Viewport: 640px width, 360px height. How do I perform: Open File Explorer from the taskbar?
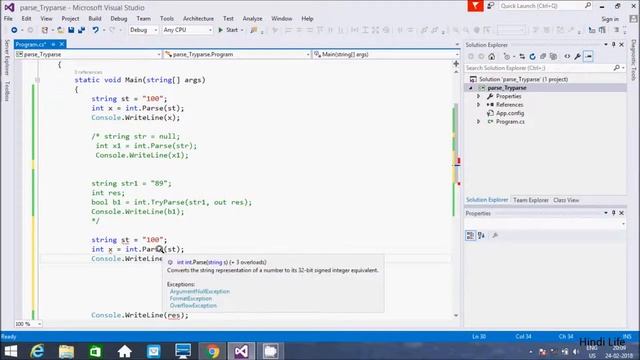[66, 351]
